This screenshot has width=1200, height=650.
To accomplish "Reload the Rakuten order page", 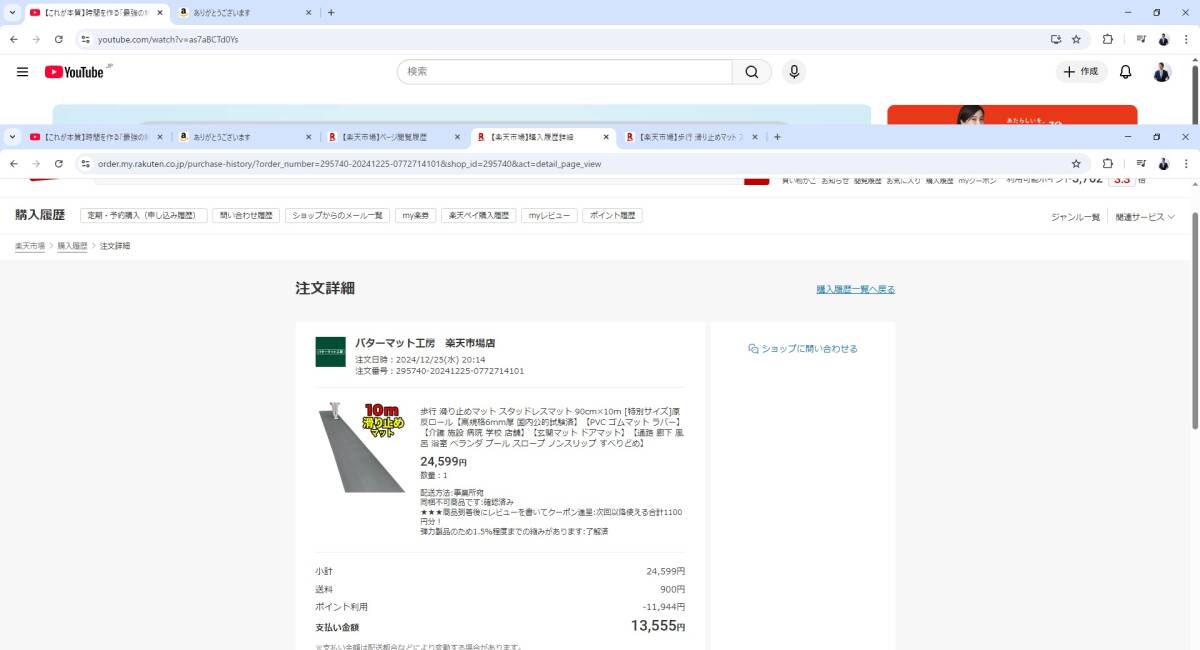I will coord(59,163).
